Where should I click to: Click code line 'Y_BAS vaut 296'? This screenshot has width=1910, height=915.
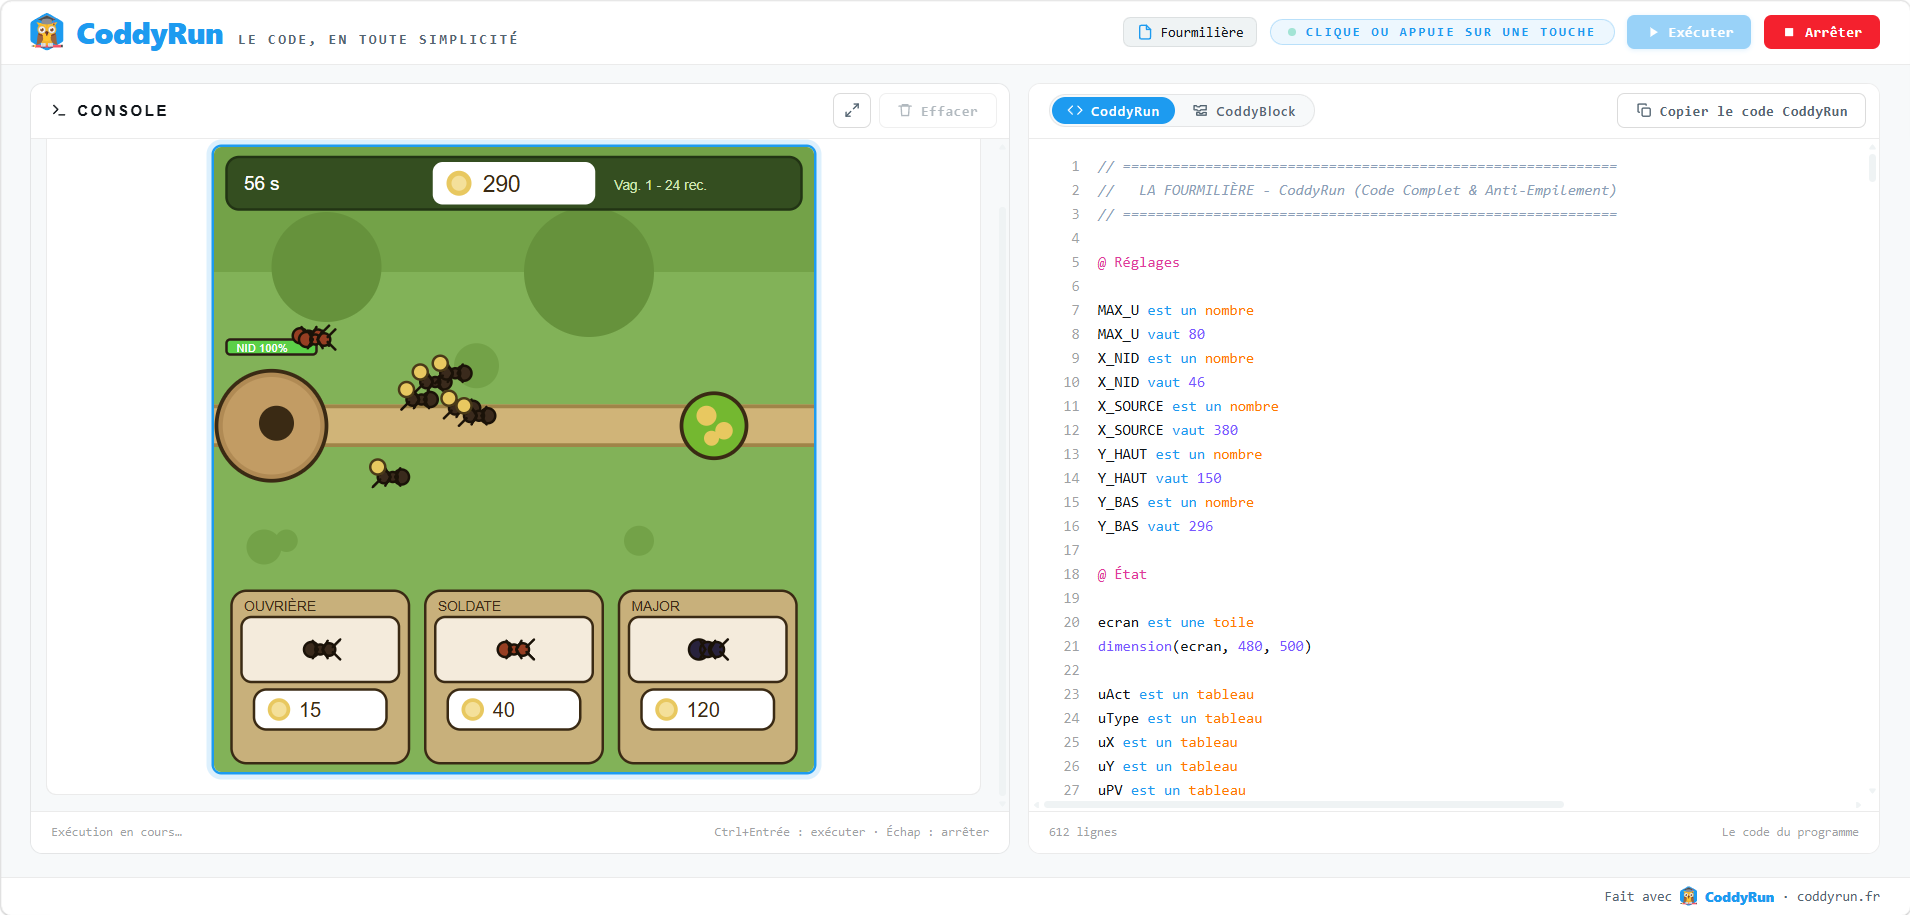coord(1155,526)
